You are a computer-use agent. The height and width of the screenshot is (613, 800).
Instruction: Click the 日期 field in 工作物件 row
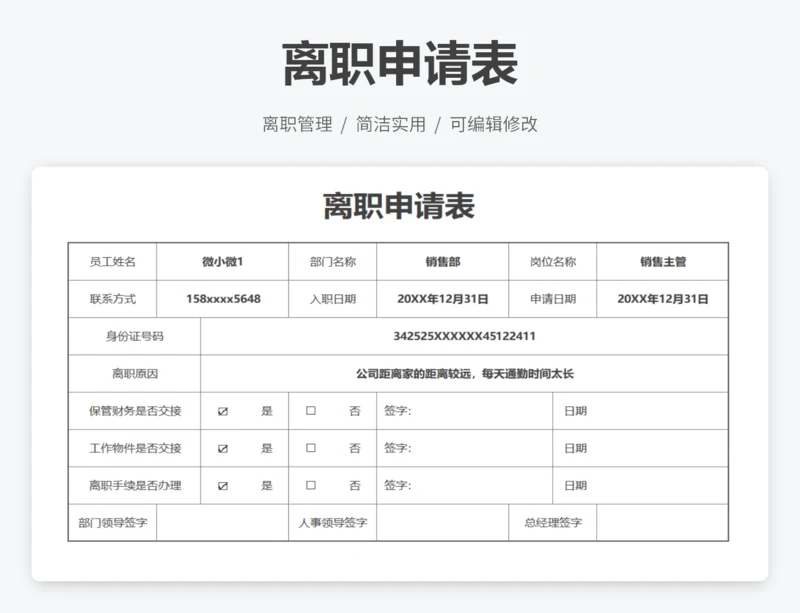(640, 448)
